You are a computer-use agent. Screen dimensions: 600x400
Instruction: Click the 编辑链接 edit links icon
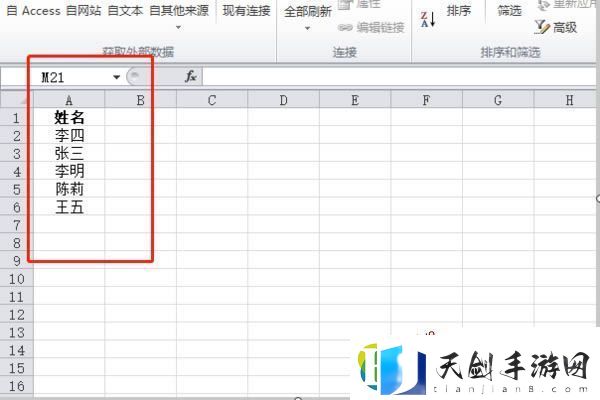[x=345, y=28]
